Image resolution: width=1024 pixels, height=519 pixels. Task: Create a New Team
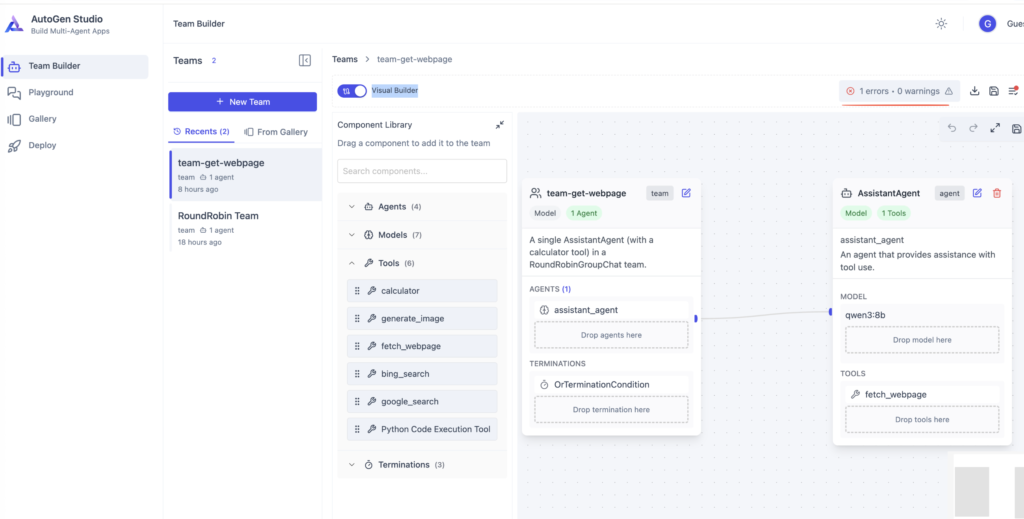242,102
